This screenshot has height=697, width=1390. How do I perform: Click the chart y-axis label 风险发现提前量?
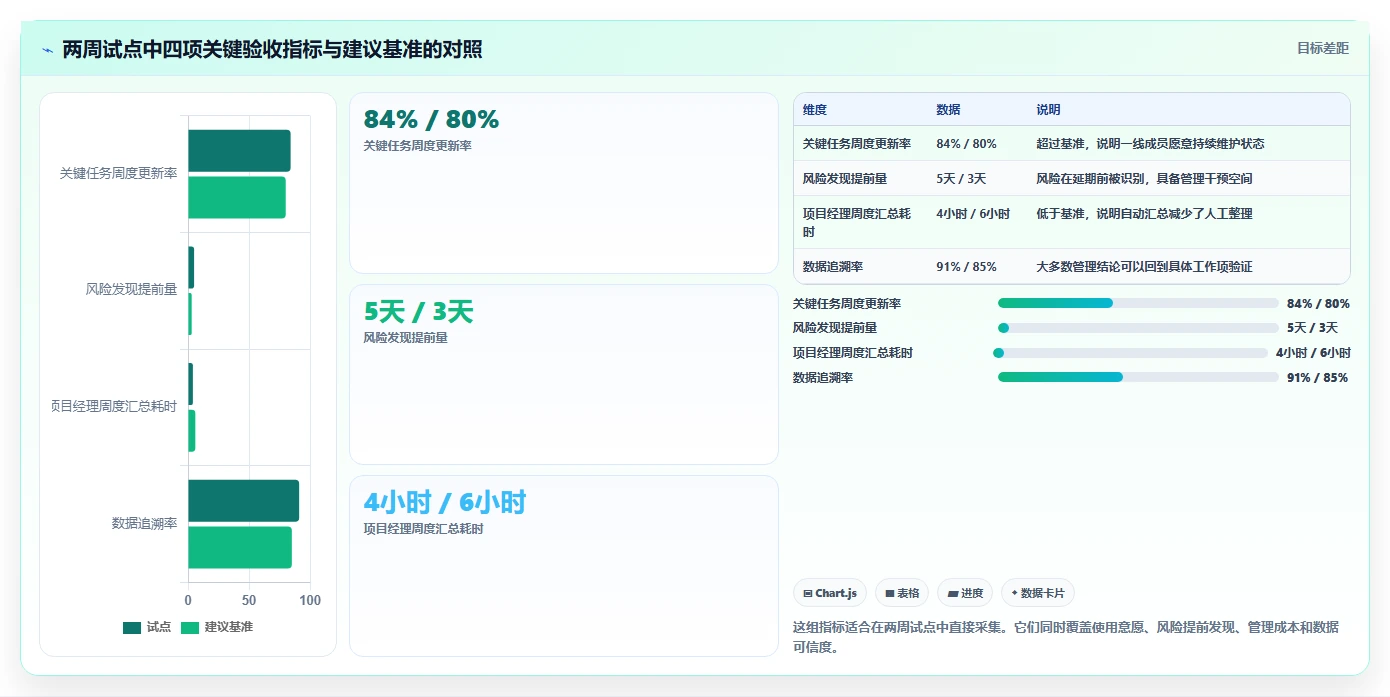(131, 290)
